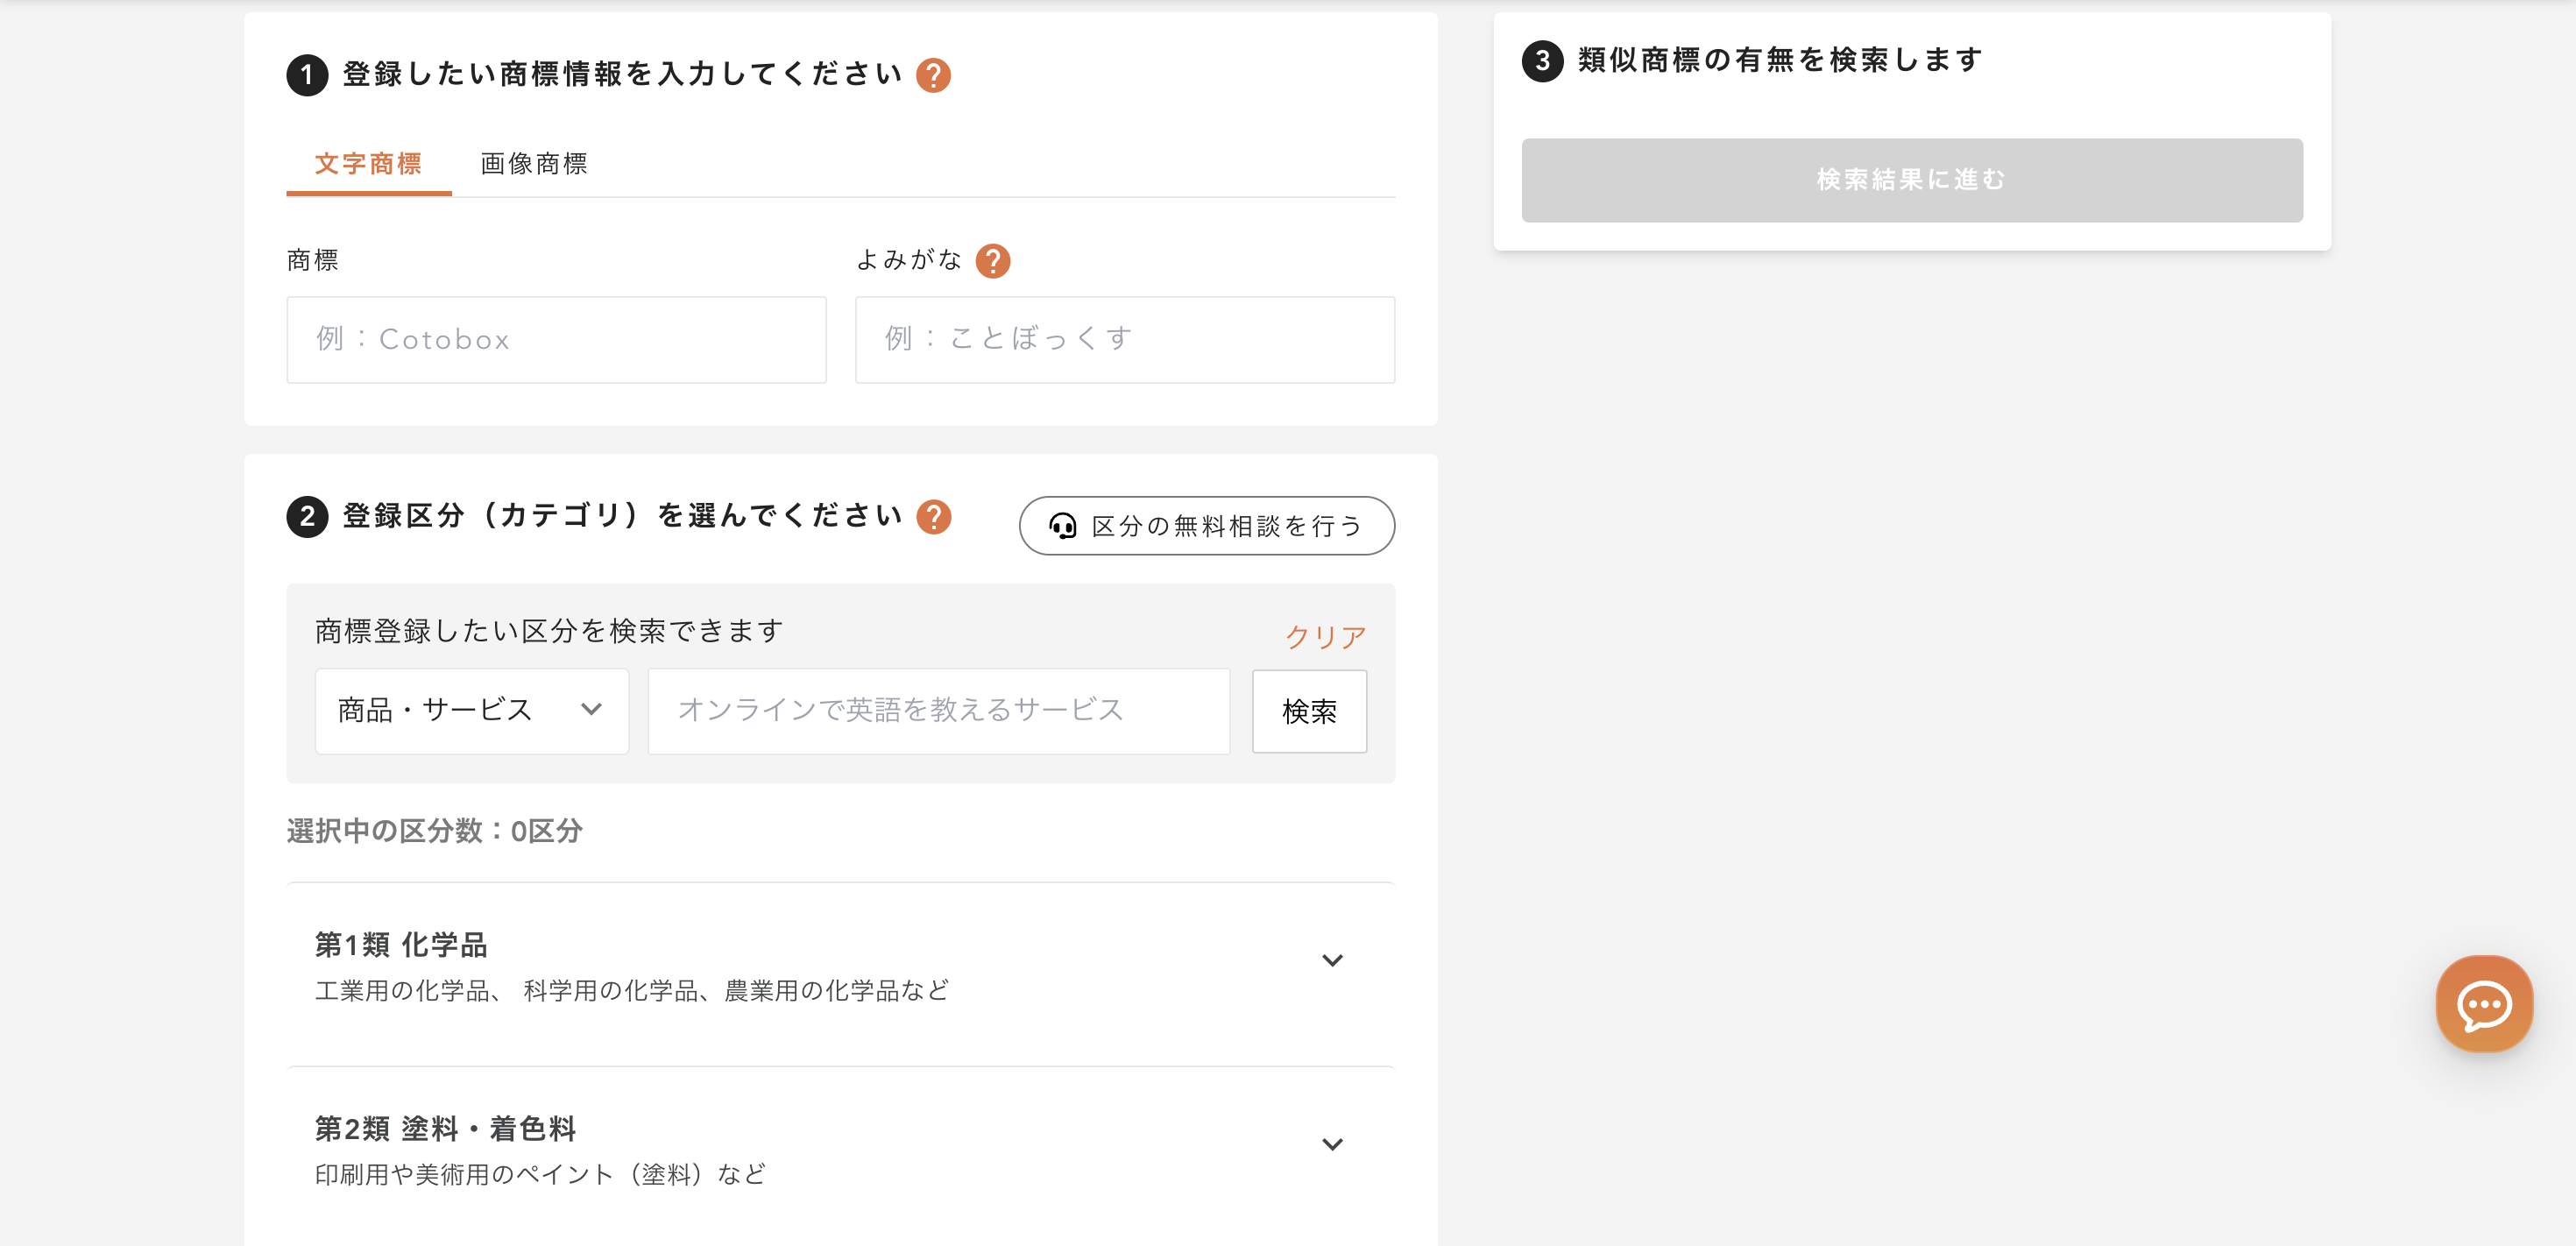Click step 3 number badge

click(x=1542, y=61)
